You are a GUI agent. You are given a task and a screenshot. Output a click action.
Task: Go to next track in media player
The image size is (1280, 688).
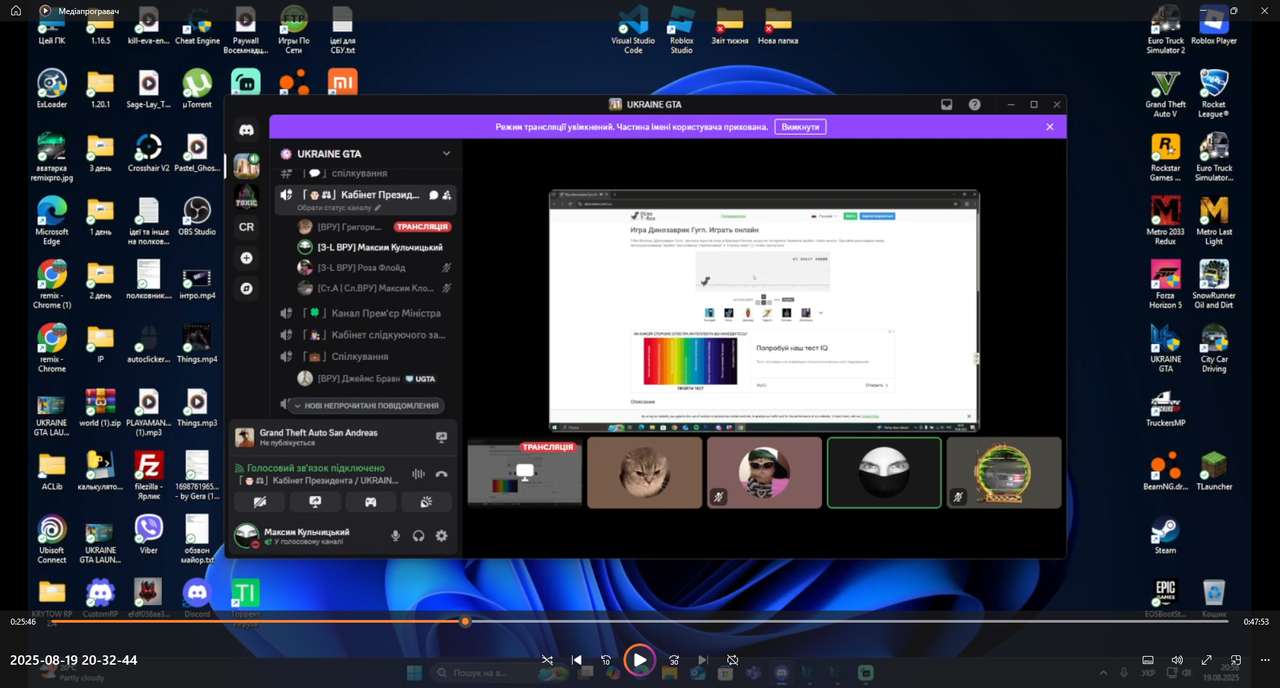[x=703, y=660]
